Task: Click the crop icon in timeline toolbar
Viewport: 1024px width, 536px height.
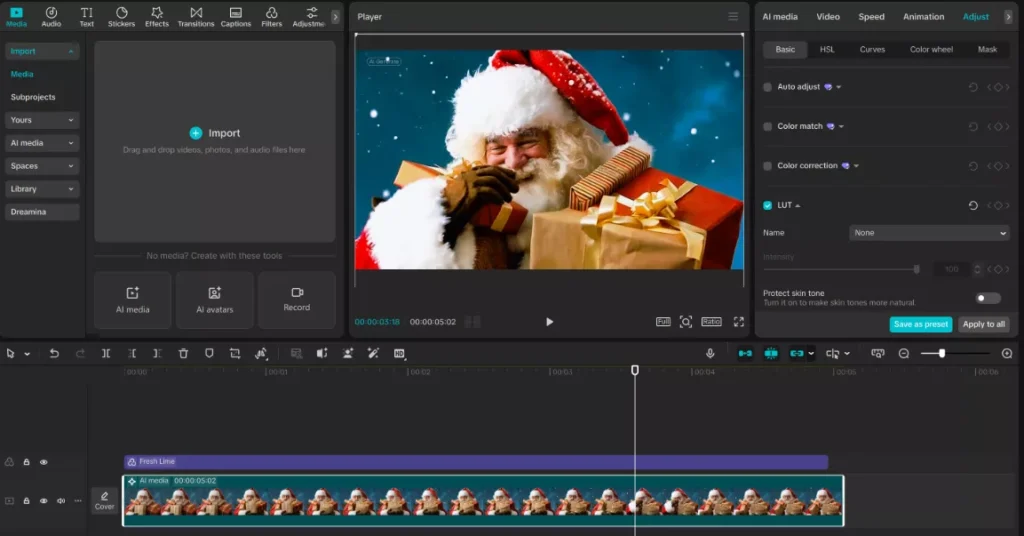Action: pyautogui.click(x=235, y=353)
